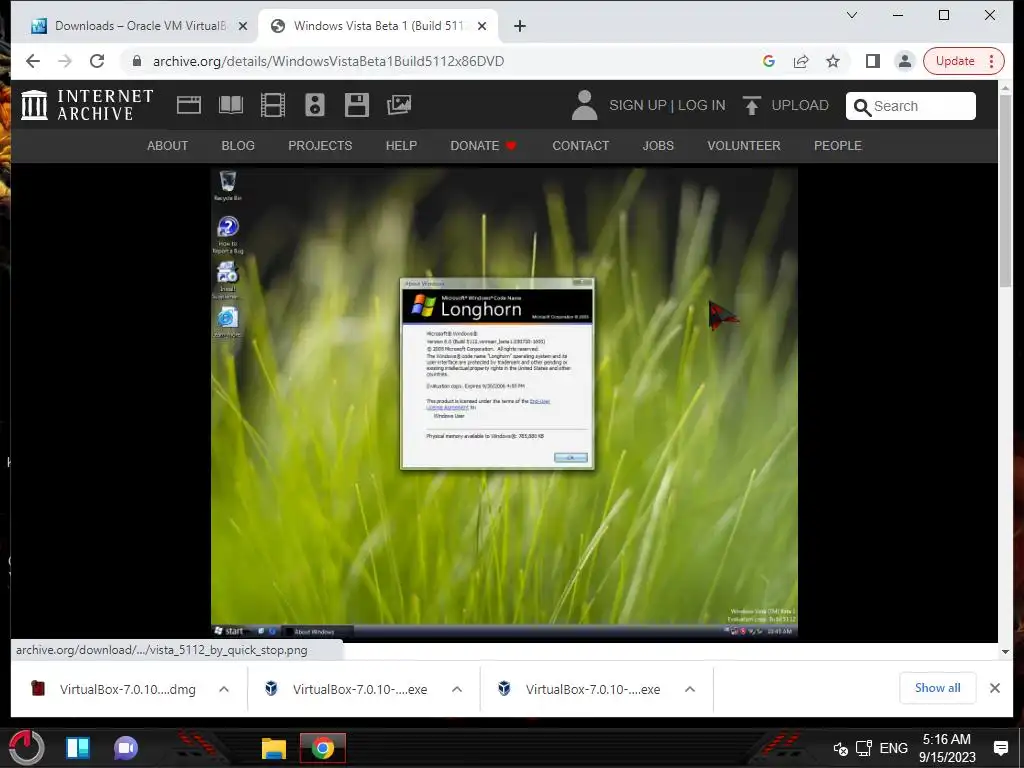Click the Update button in Chrome

pyautogui.click(x=955, y=61)
